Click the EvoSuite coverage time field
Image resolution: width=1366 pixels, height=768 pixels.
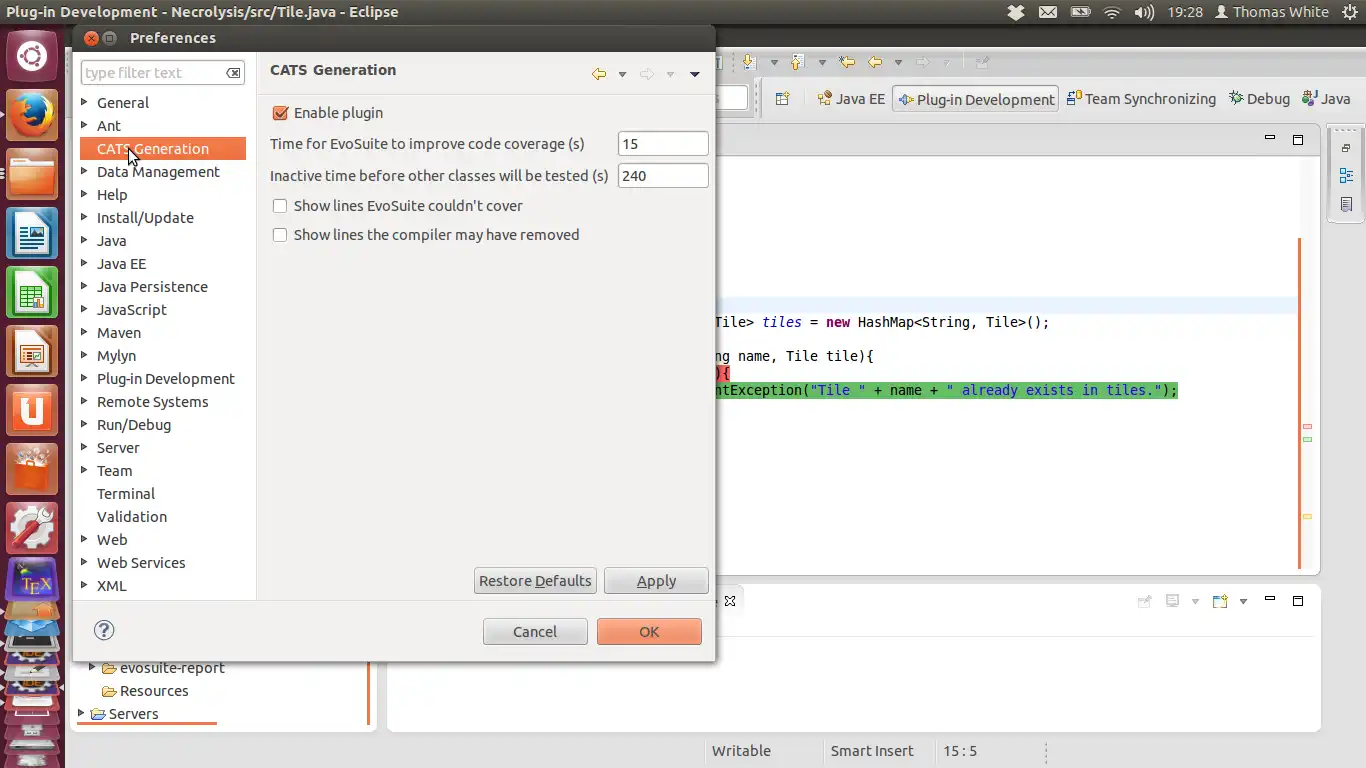tap(663, 144)
